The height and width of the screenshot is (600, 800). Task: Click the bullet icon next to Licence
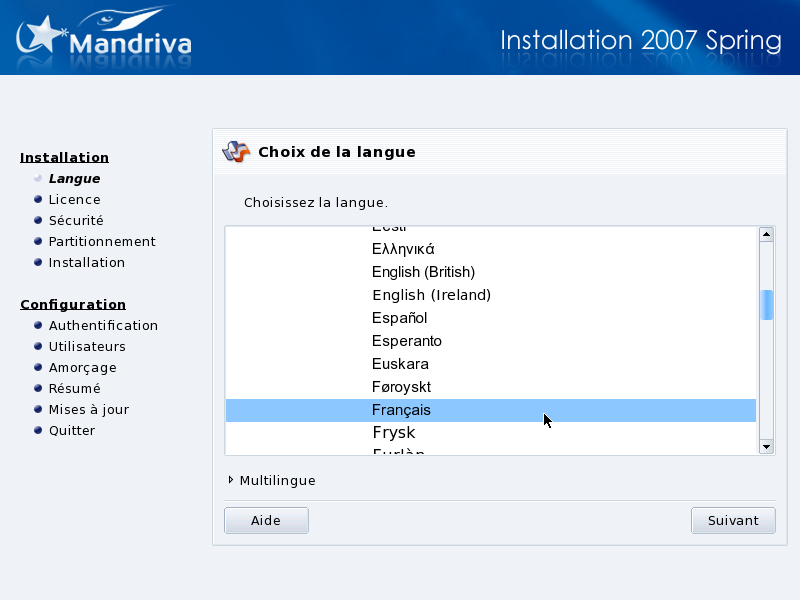[38, 199]
